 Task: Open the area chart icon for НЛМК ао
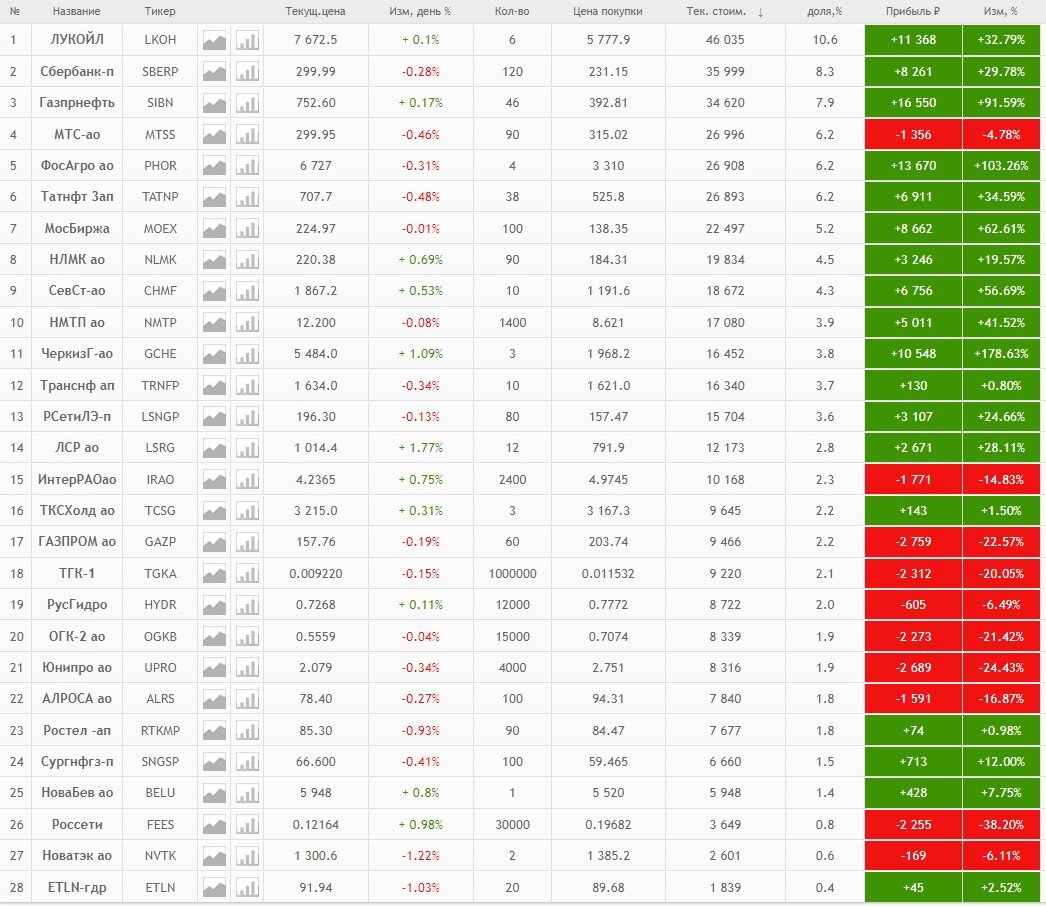tap(214, 259)
